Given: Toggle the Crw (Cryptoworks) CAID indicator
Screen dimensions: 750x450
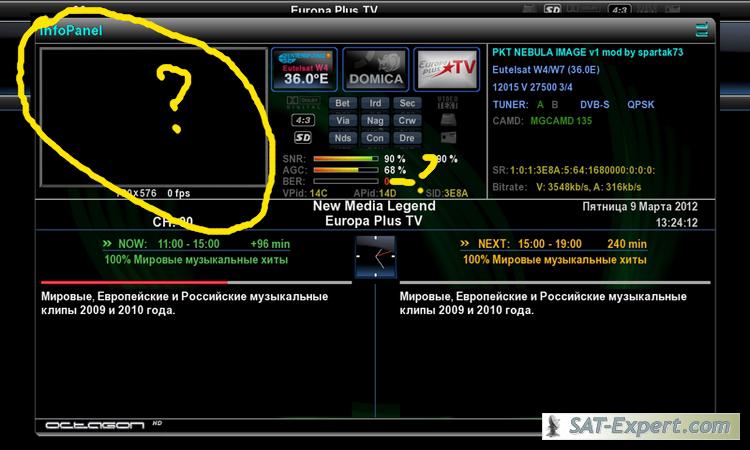Looking at the screenshot, I should pyautogui.click(x=407, y=121).
